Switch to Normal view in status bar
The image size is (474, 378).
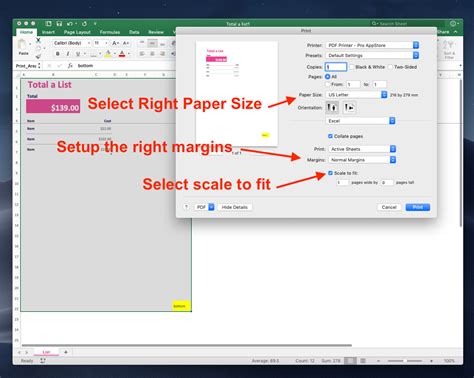click(x=350, y=361)
